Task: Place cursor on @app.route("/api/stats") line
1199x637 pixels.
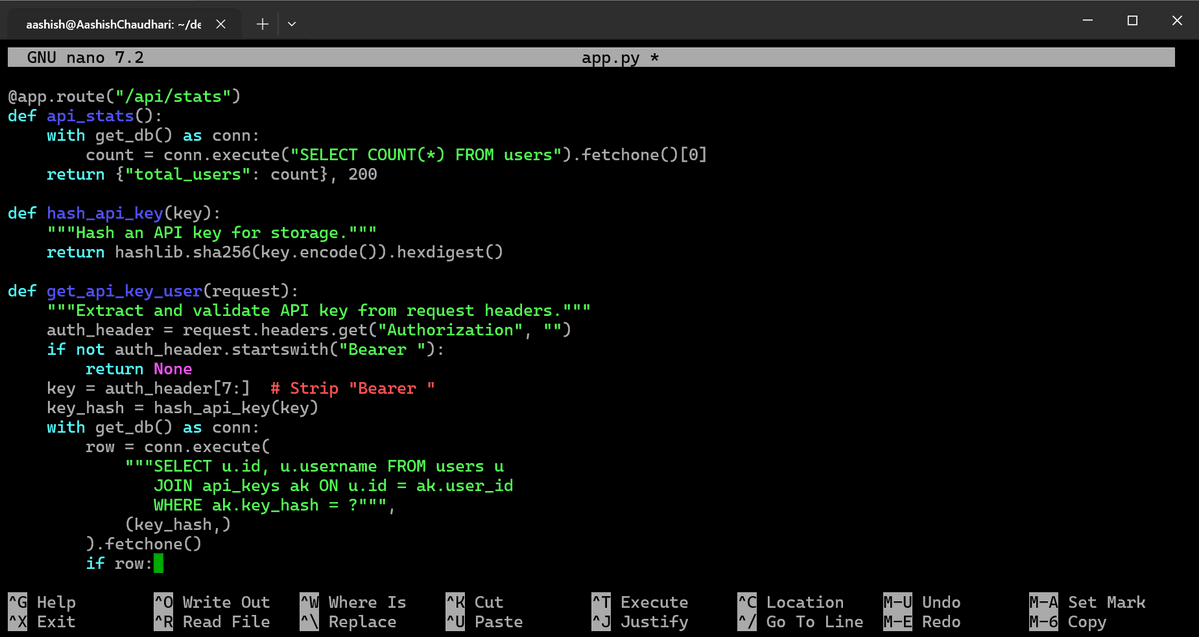Action: [x=124, y=96]
